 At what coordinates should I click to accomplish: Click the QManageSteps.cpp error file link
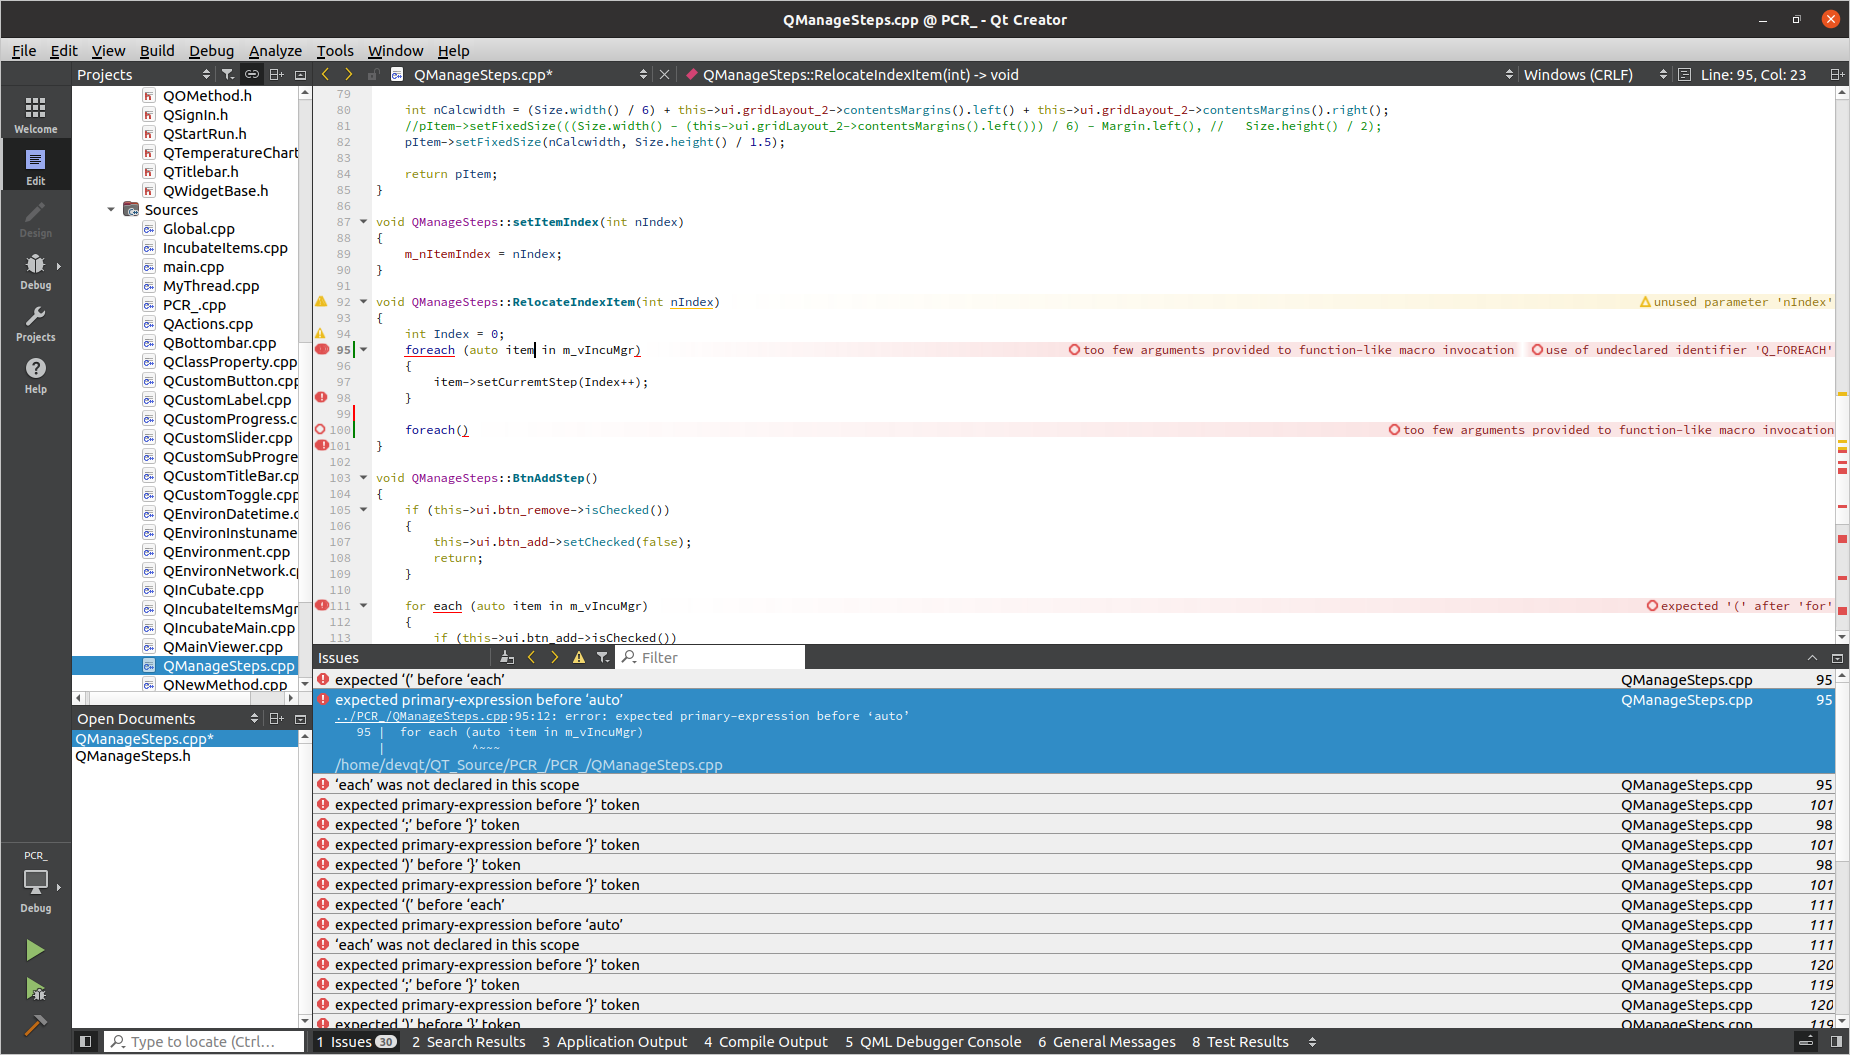tap(421, 716)
